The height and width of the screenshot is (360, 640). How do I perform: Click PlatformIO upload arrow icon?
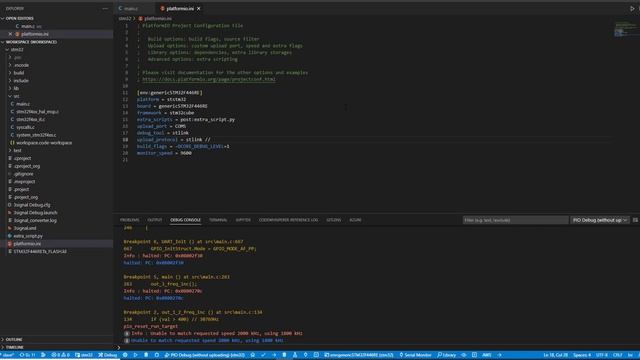pos(274,355)
